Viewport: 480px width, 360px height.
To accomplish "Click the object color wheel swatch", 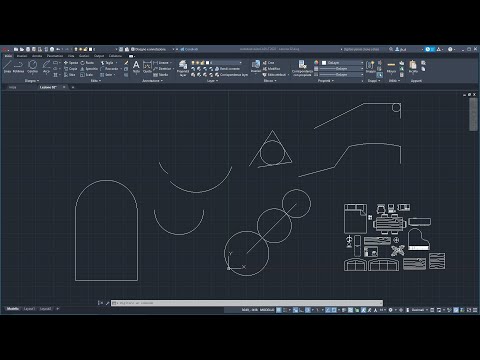I will [316, 63].
